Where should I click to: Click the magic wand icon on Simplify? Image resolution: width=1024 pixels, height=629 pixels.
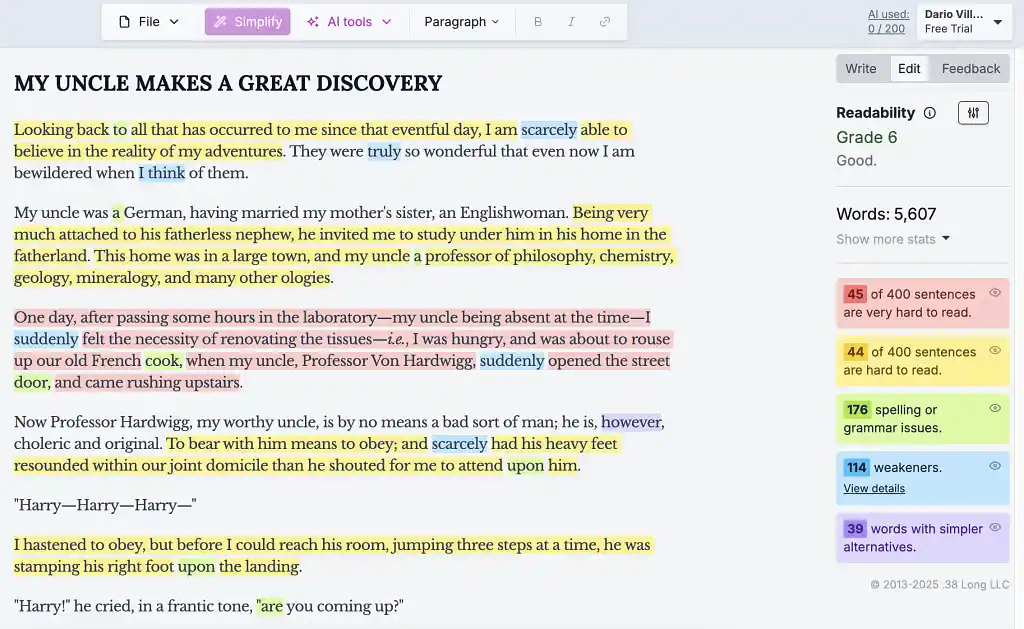tap(219, 21)
